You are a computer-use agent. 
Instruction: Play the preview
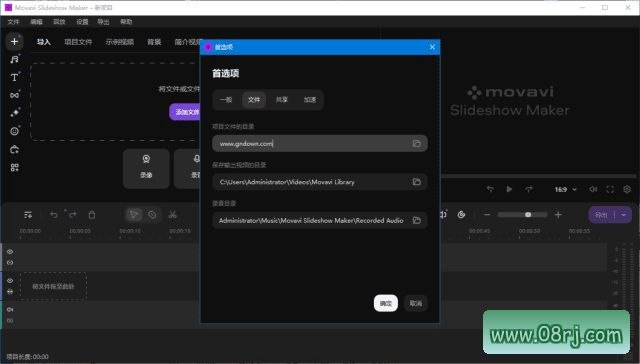[x=509, y=189]
